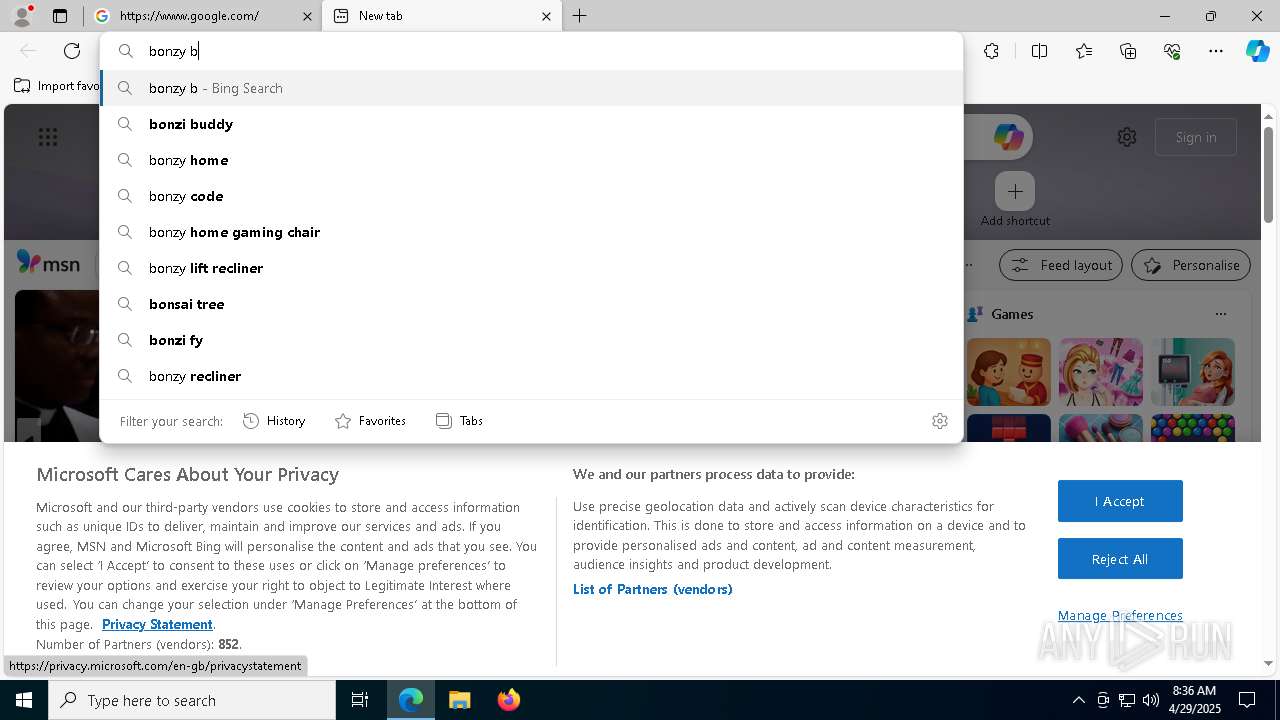Open the Collections icon

coord(1128,51)
